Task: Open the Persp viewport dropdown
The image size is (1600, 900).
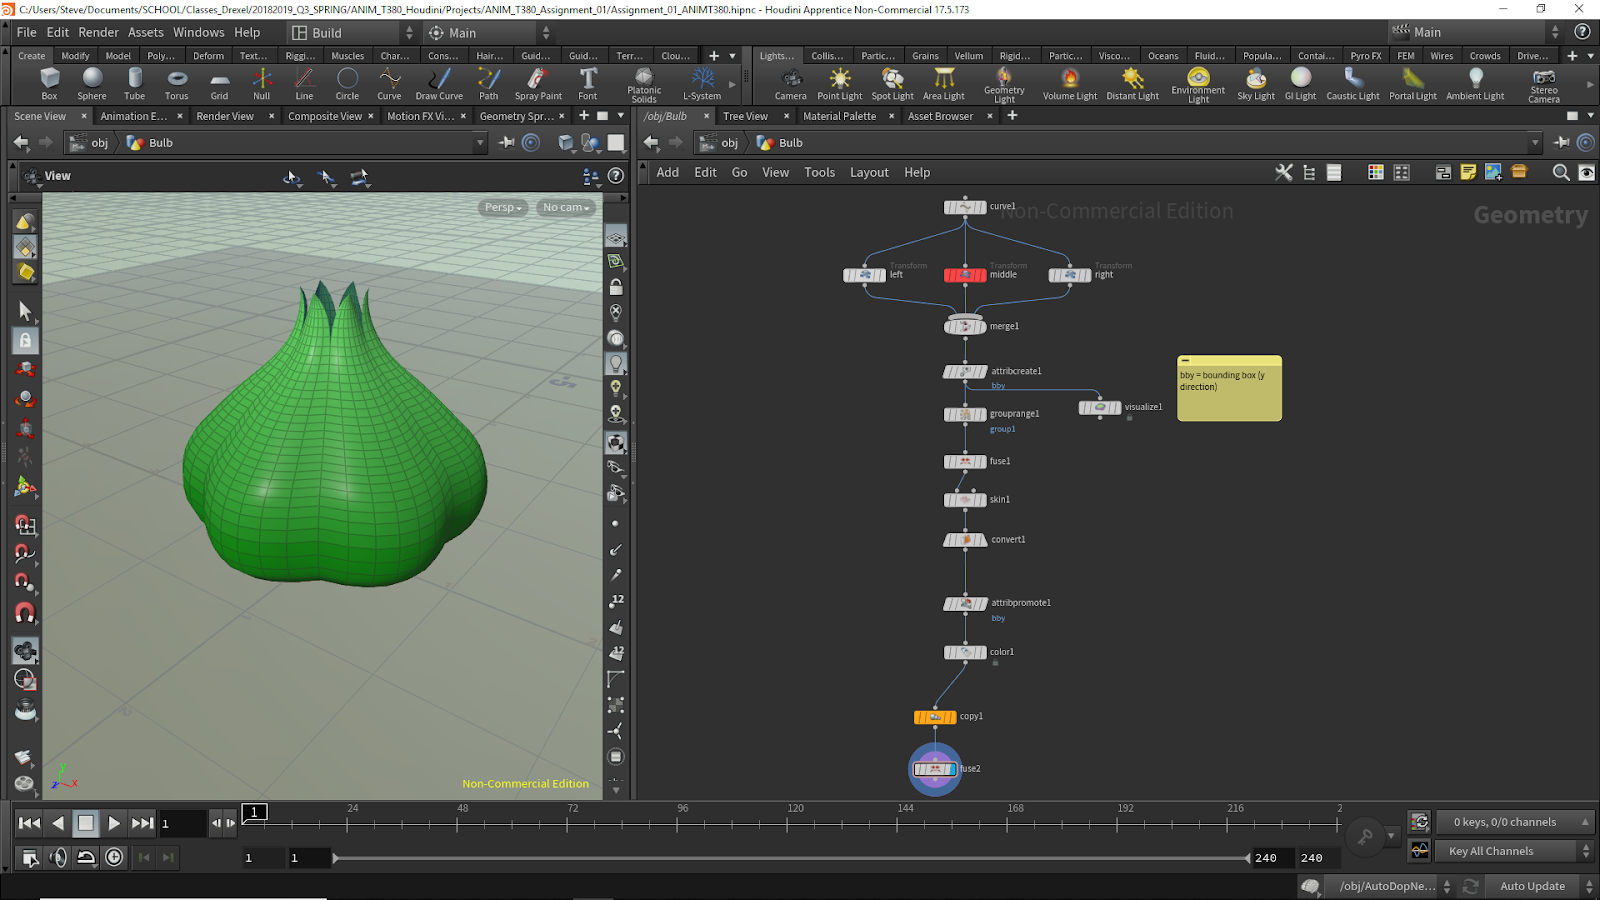Action: tap(503, 207)
